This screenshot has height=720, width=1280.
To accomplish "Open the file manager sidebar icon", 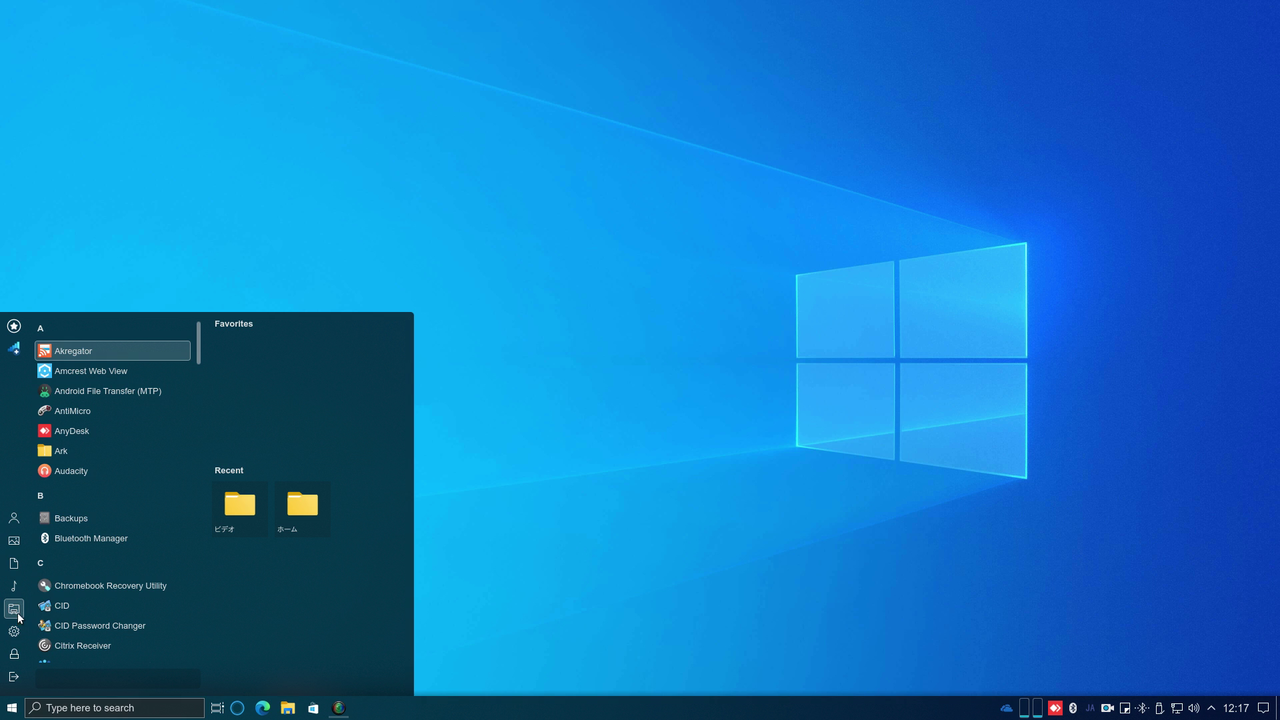I will point(14,608).
